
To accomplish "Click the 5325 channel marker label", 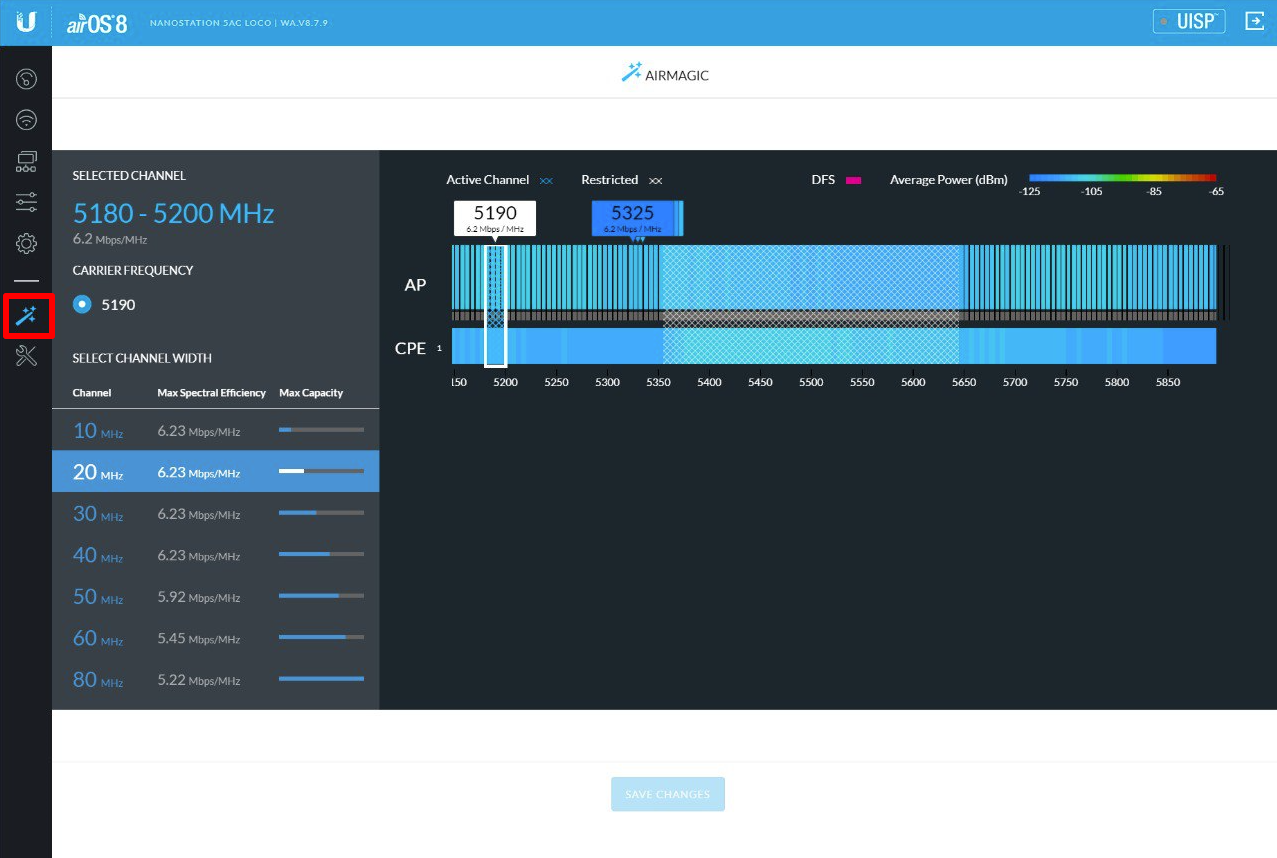I will pos(633,218).
